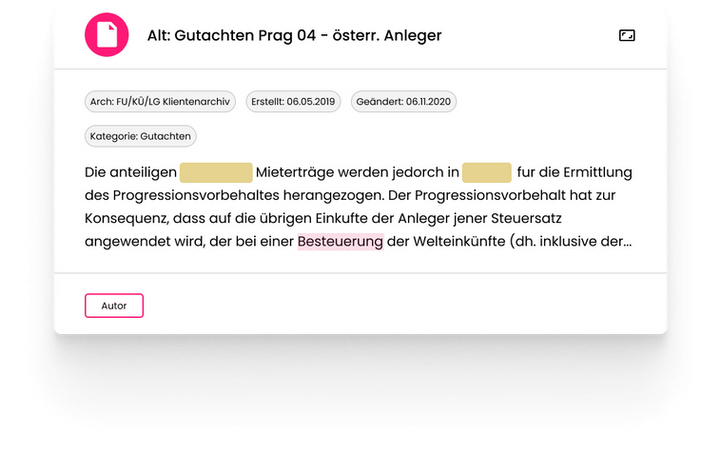Click the yellow redacted block before Mieterträge
Image resolution: width=720 pixels, height=456 pixels.
[216, 173]
